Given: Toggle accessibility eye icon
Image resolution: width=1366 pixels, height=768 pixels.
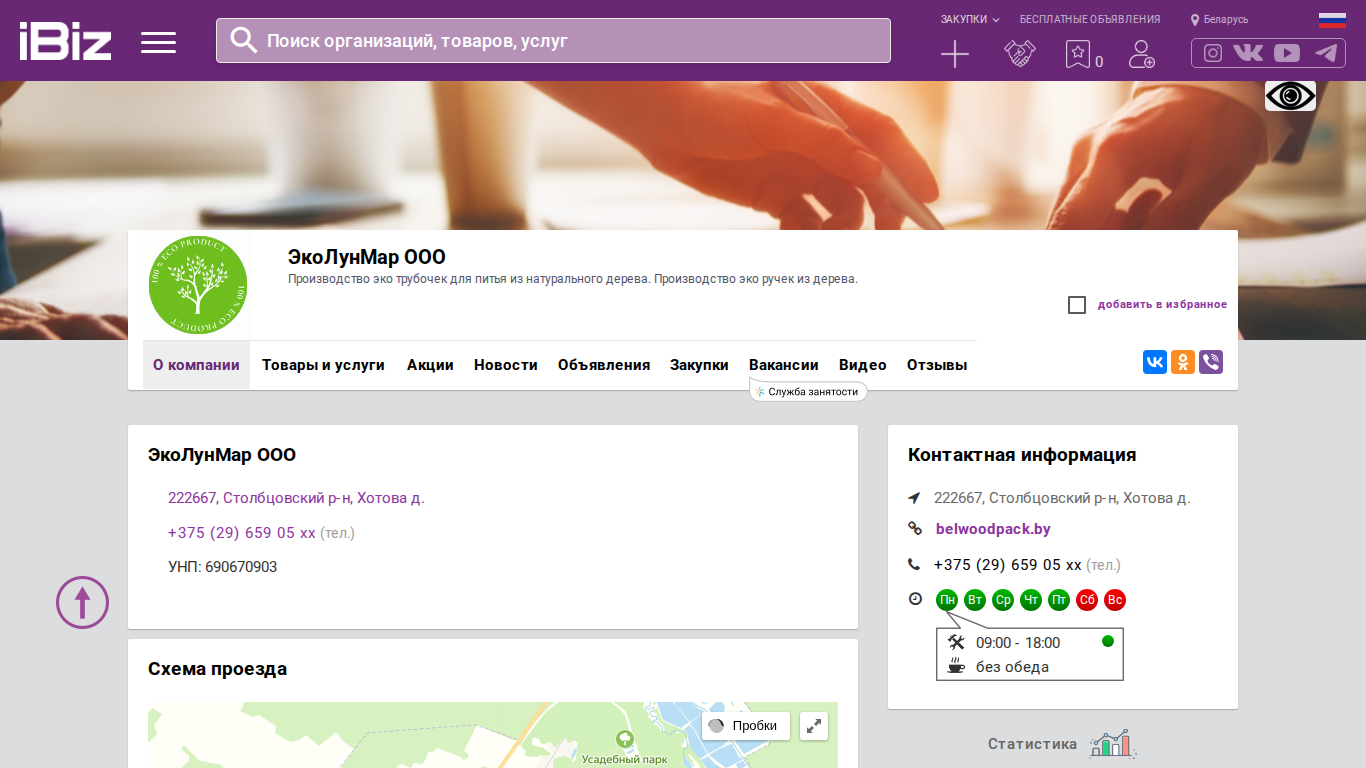Looking at the screenshot, I should click(x=1290, y=96).
